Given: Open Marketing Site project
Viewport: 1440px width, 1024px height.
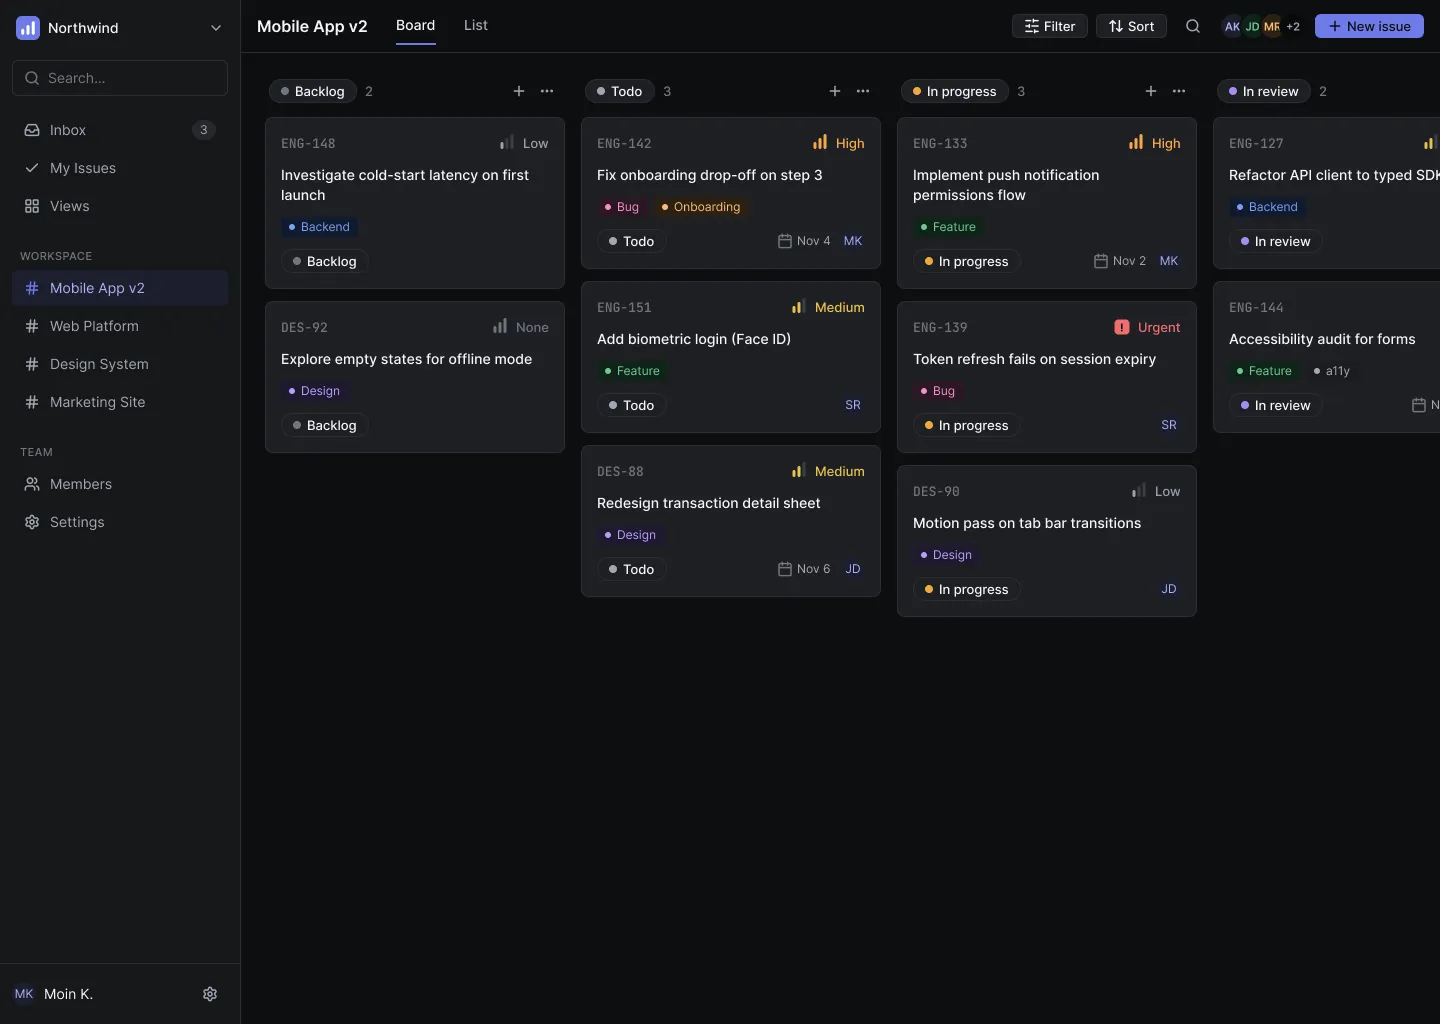Looking at the screenshot, I should click(120, 402).
